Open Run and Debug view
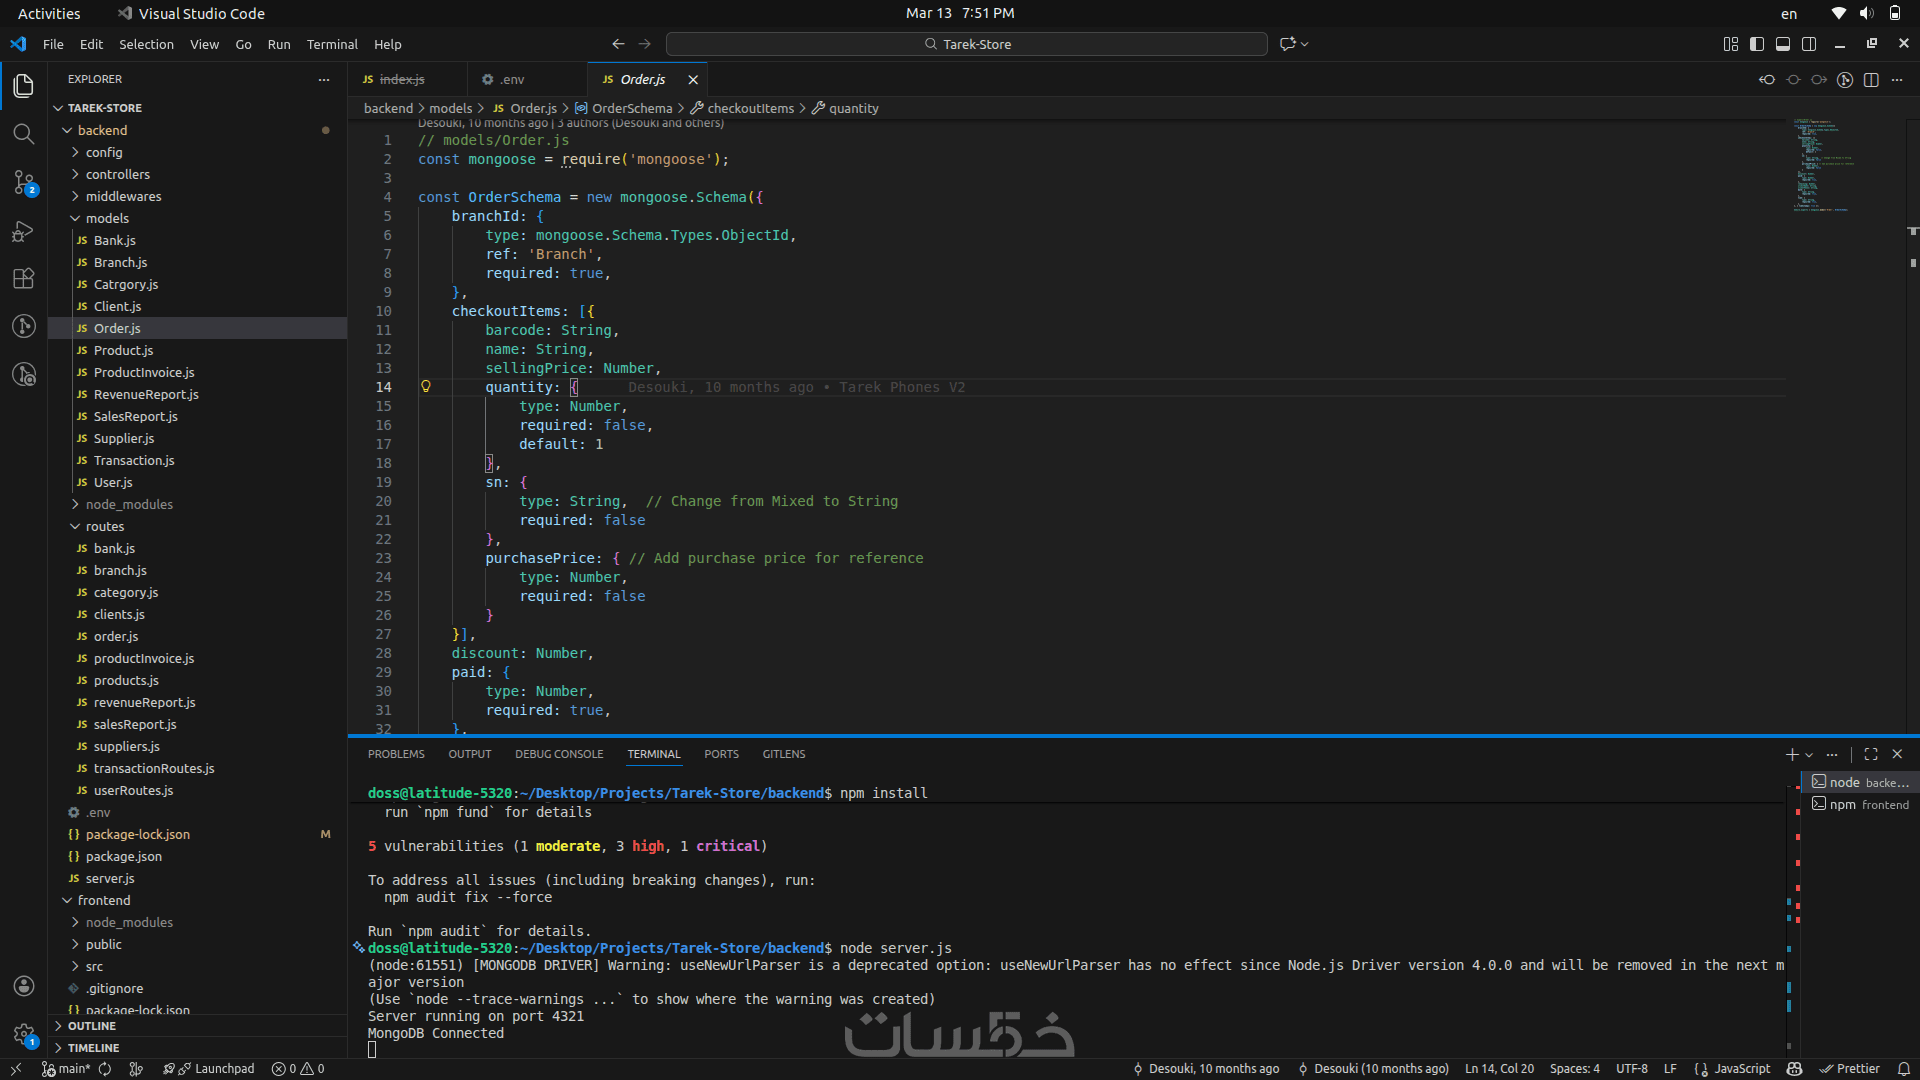This screenshot has width=1920, height=1080. pos(23,231)
